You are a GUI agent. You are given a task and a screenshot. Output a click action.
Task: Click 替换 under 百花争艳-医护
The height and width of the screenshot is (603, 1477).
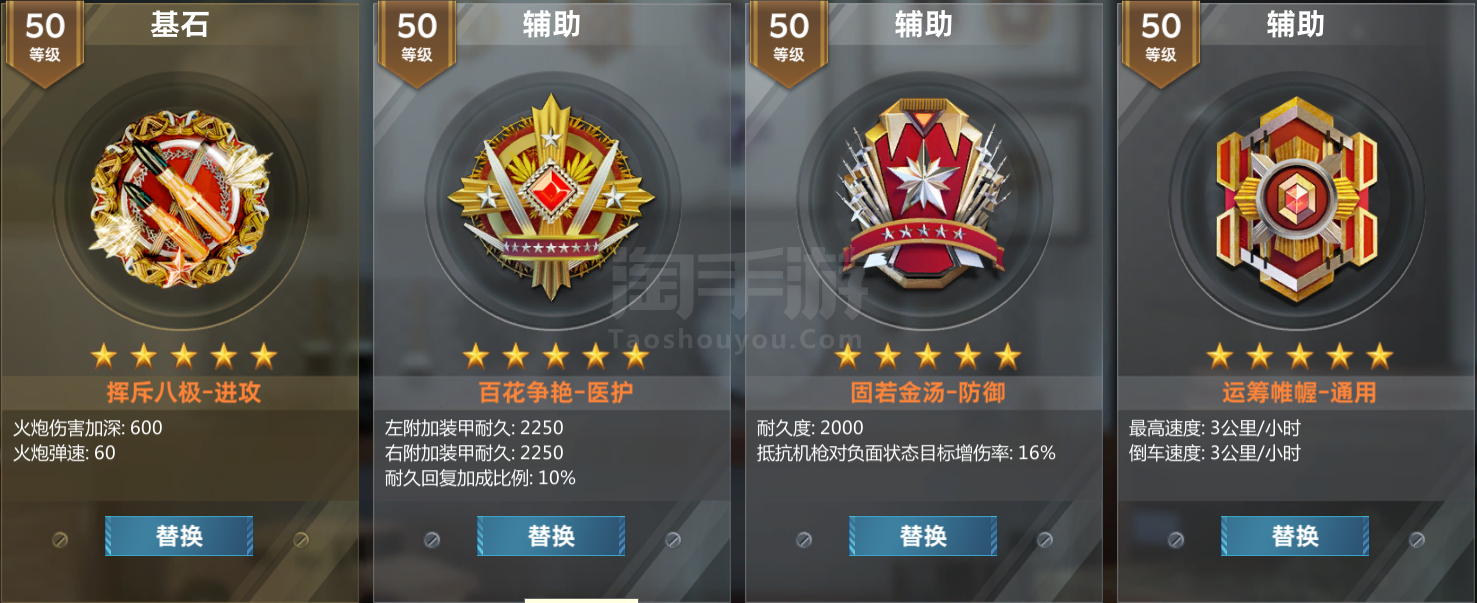[x=551, y=536]
